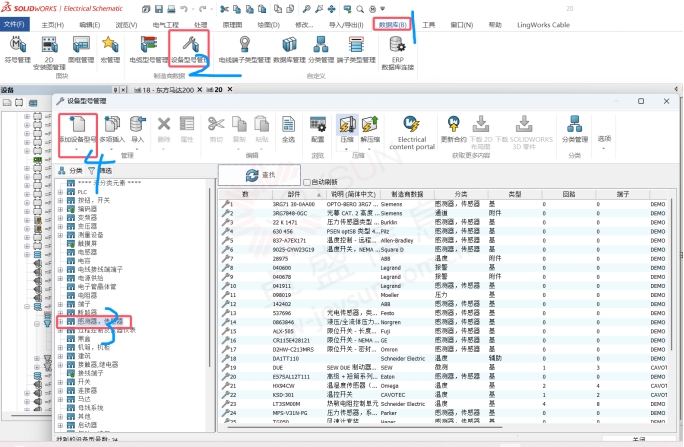Expand 测量设备 category node
Image resolution: width=684 pixels, height=447 pixels.
tap(61, 235)
